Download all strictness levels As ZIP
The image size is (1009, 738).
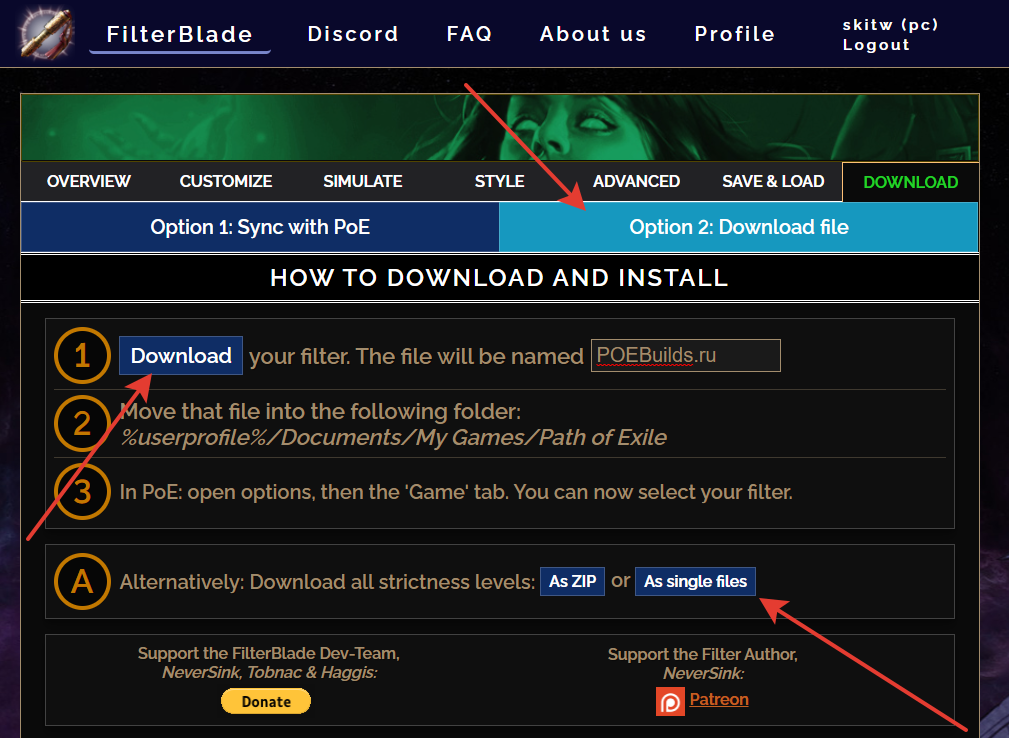point(572,581)
